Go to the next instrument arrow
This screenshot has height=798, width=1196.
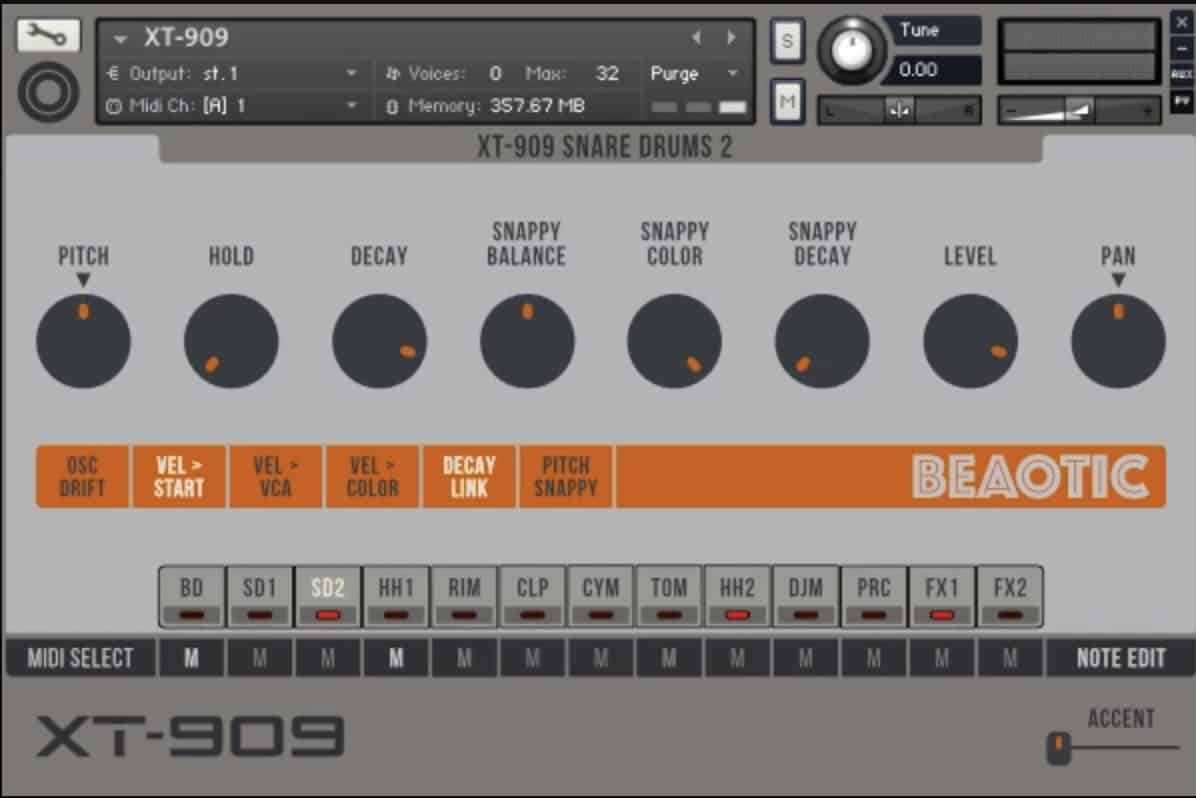pyautogui.click(x=731, y=37)
